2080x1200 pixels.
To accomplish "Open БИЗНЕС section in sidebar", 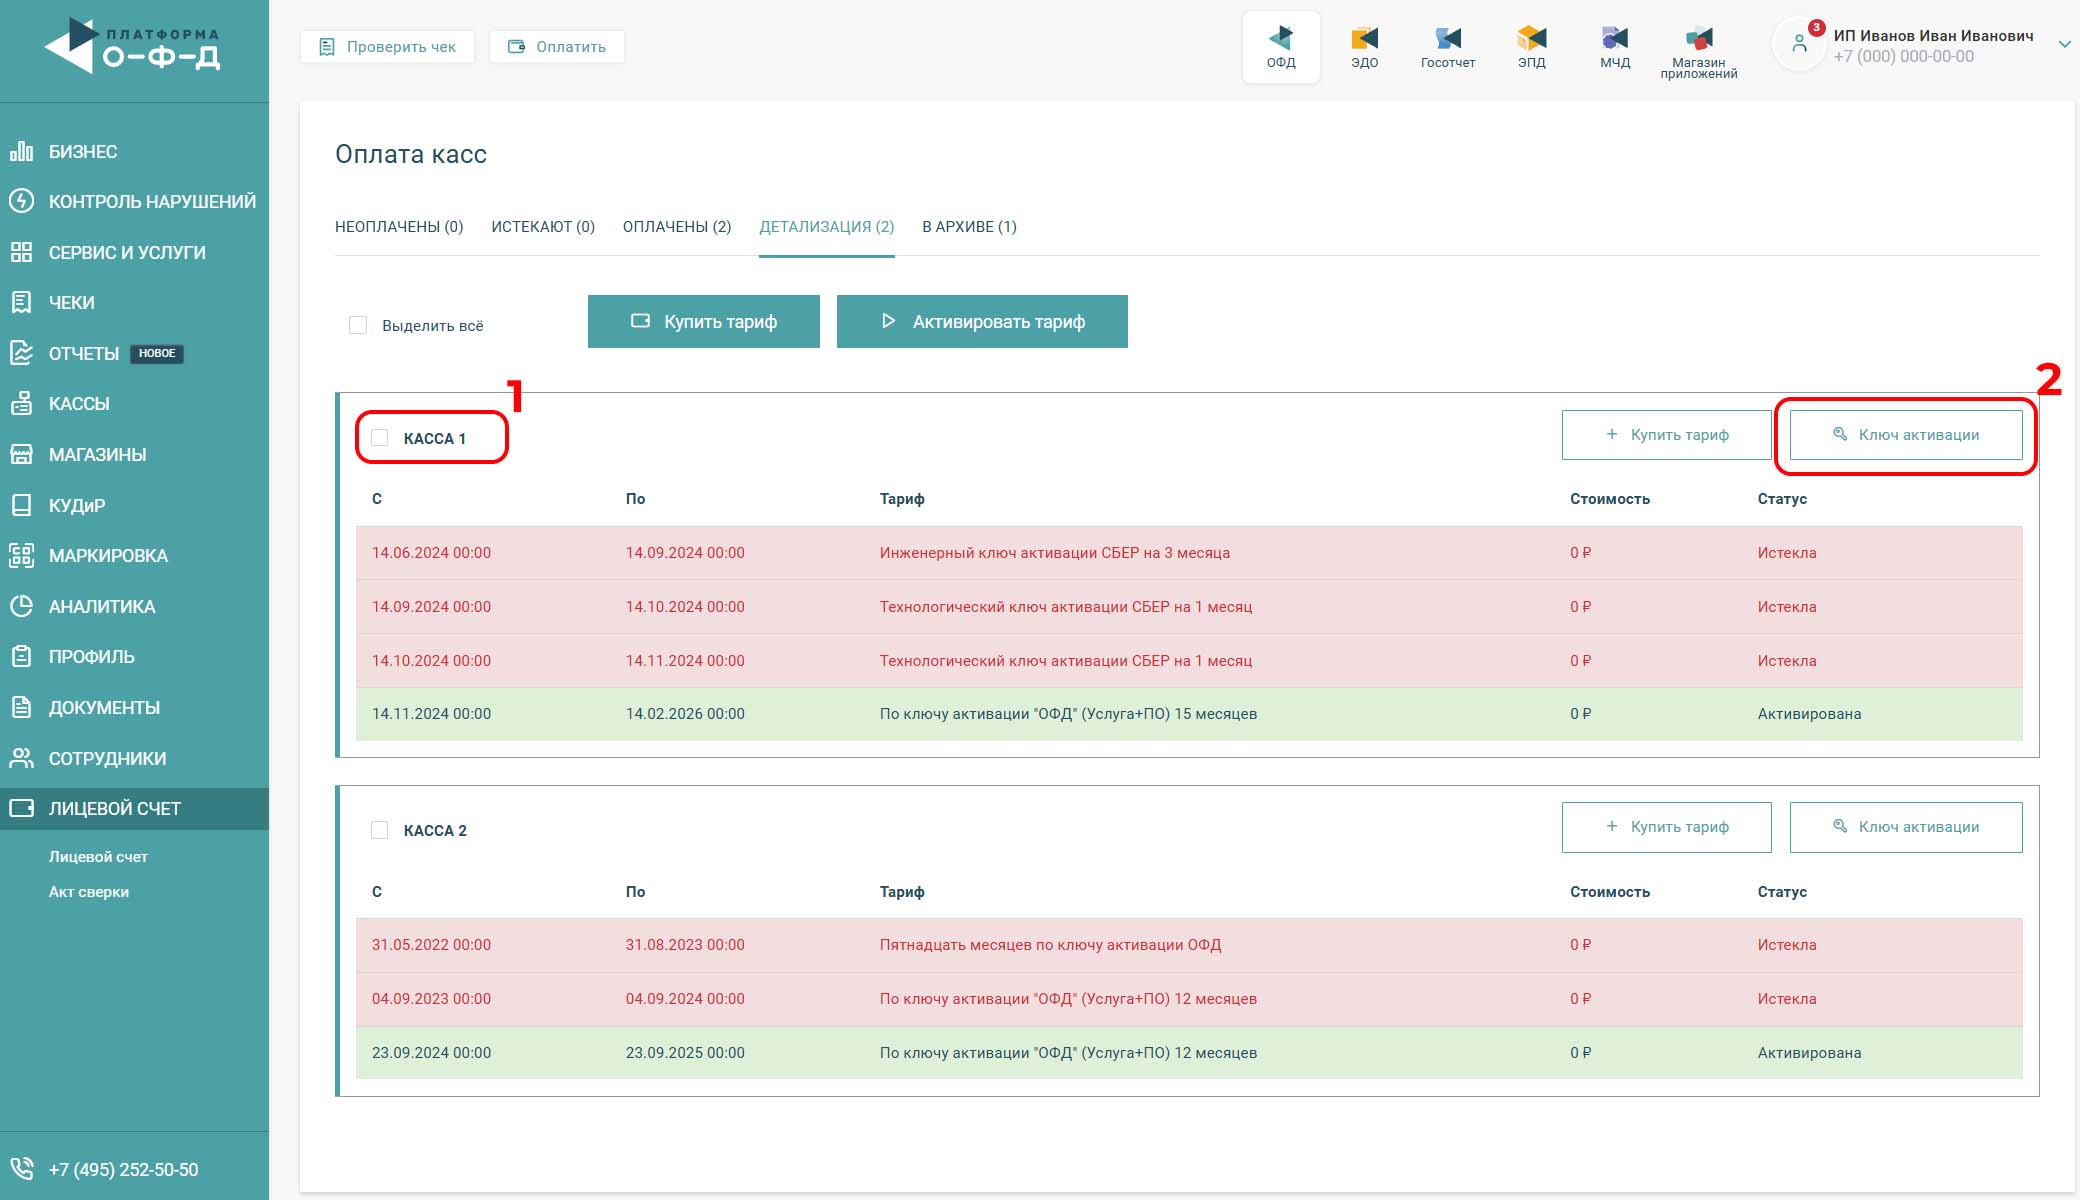I will 134,152.
